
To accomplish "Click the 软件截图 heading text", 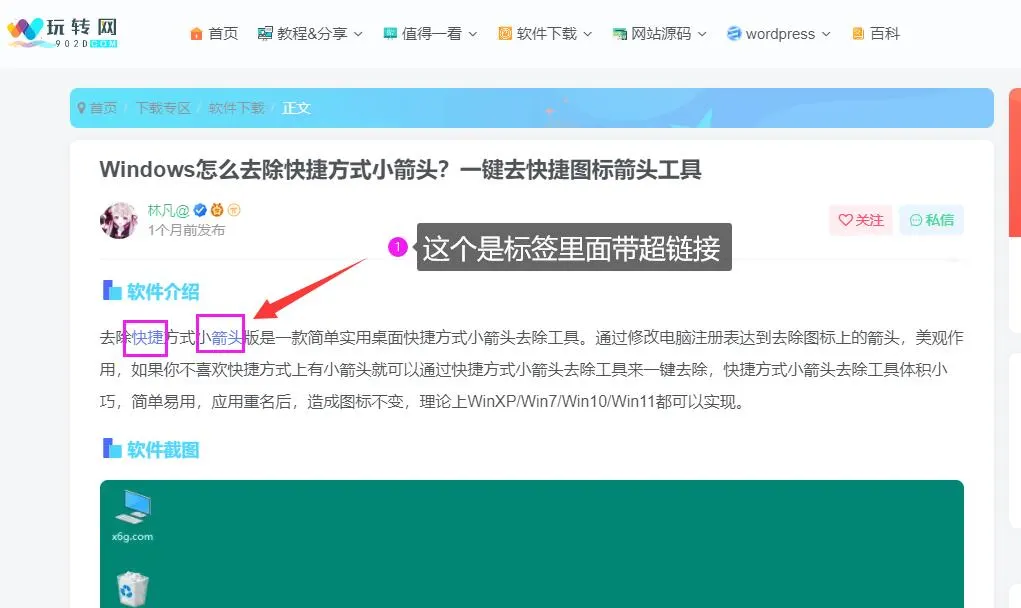I will point(163,450).
